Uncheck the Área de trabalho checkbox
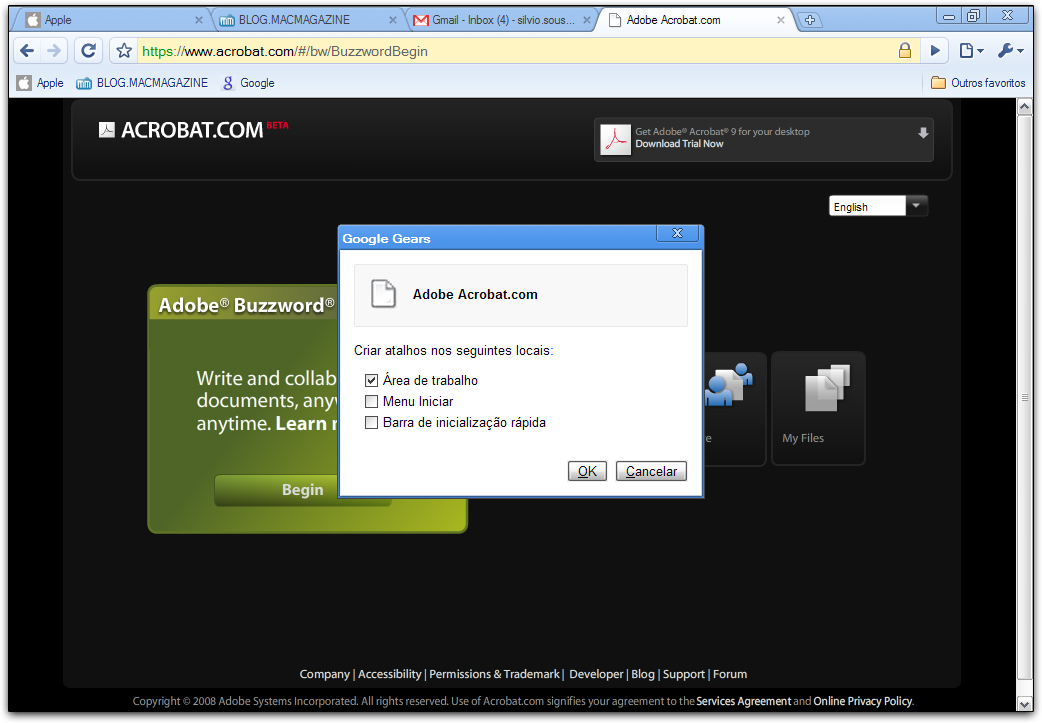Viewport: 1042px width, 723px height. point(371,381)
